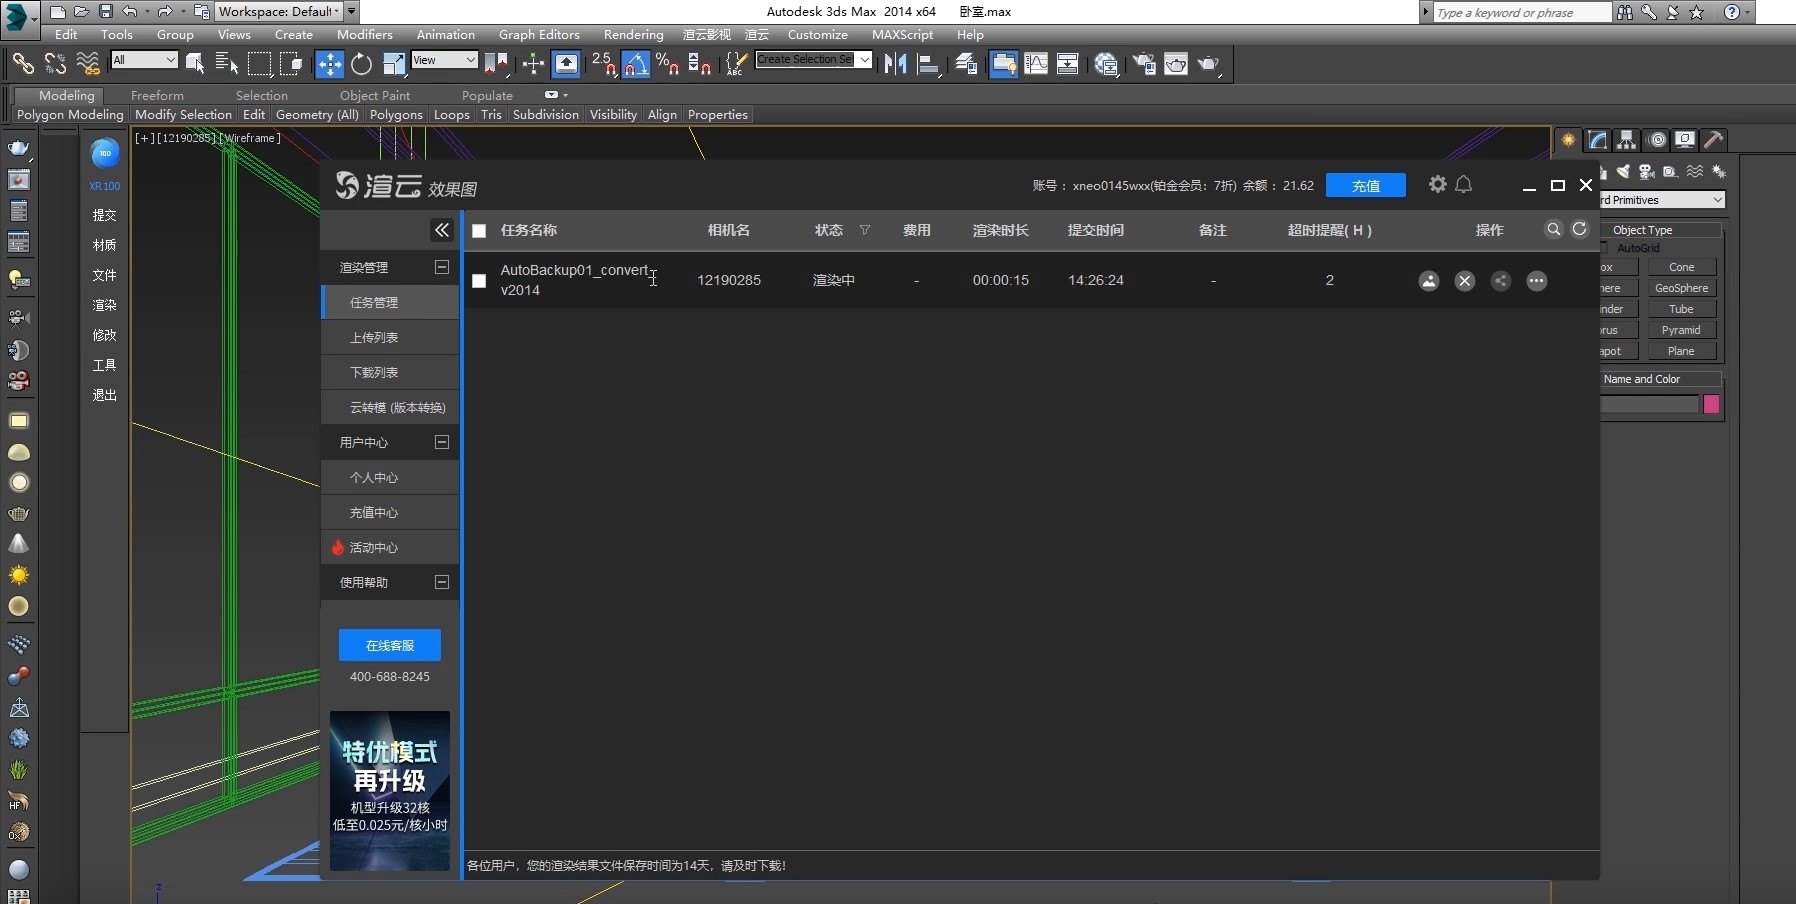Open the Select by Name list icon

pyautogui.click(x=227, y=64)
